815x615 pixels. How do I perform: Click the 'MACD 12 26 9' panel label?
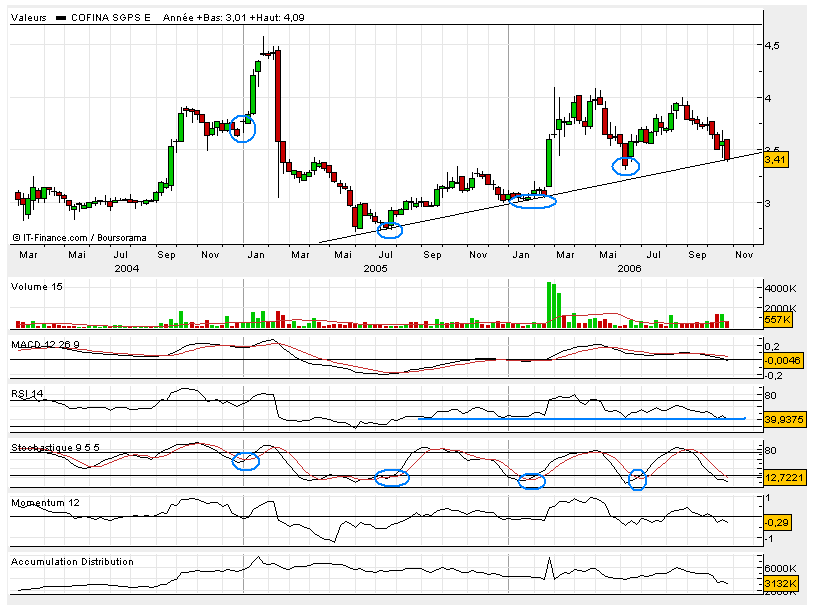coord(45,345)
